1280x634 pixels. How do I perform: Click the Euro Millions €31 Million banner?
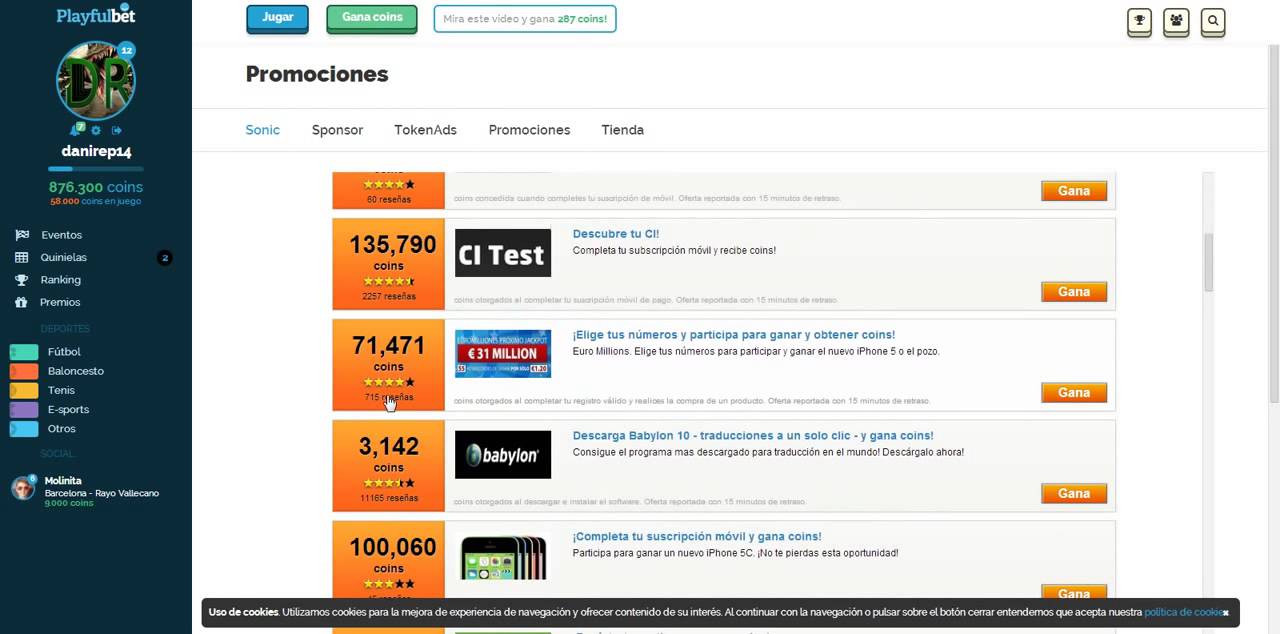point(503,354)
